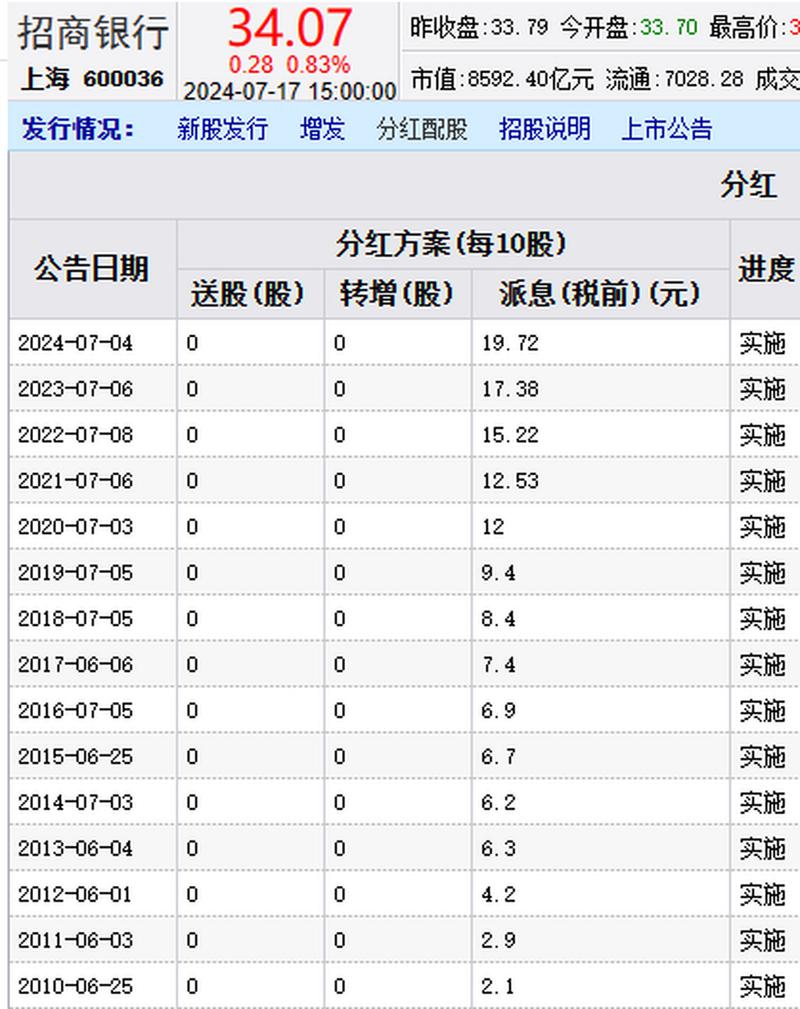Click date cell 2023-07-06
The image size is (800, 1009).
coord(75,389)
